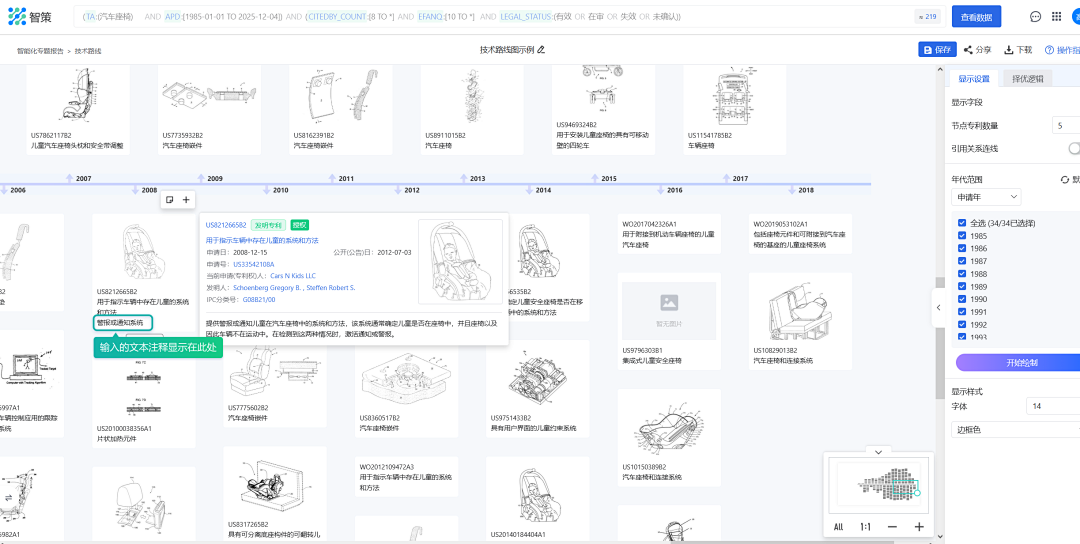Click the pencil icon beside 技术路线图示例
This screenshot has height=544, width=1080.
coord(541,50)
